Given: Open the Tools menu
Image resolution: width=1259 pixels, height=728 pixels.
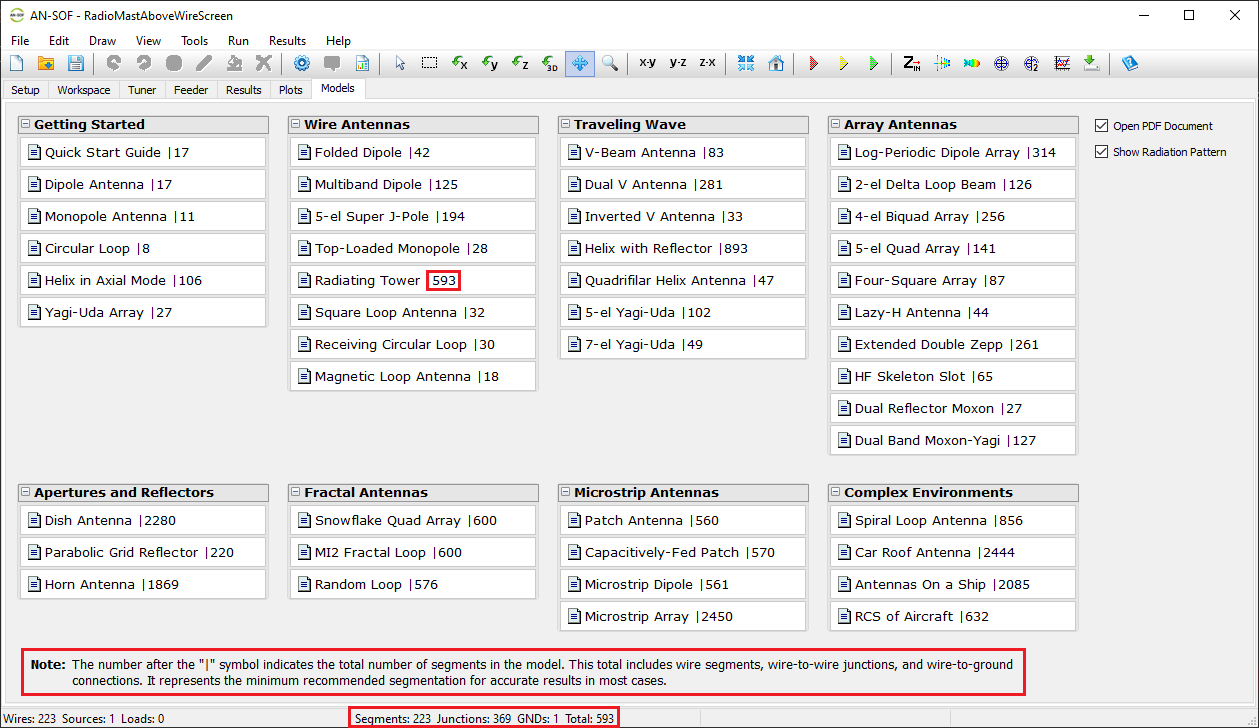Looking at the screenshot, I should click(194, 41).
